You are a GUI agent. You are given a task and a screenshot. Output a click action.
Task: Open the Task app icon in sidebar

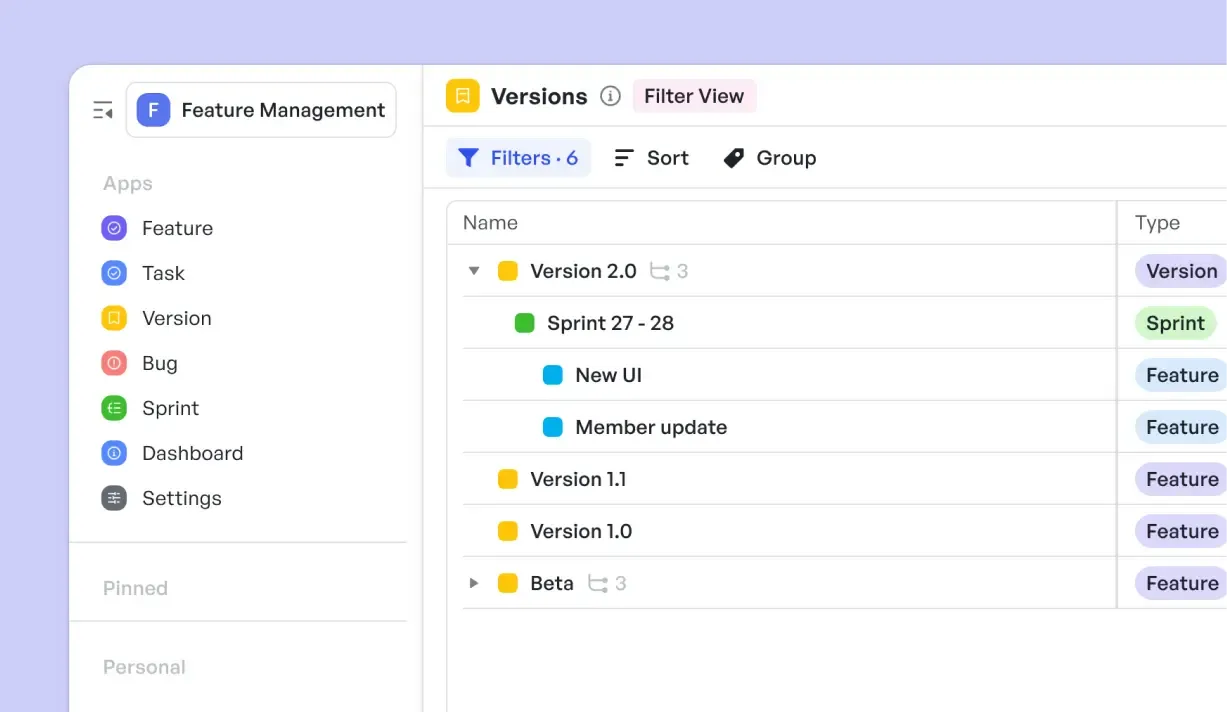click(x=114, y=273)
